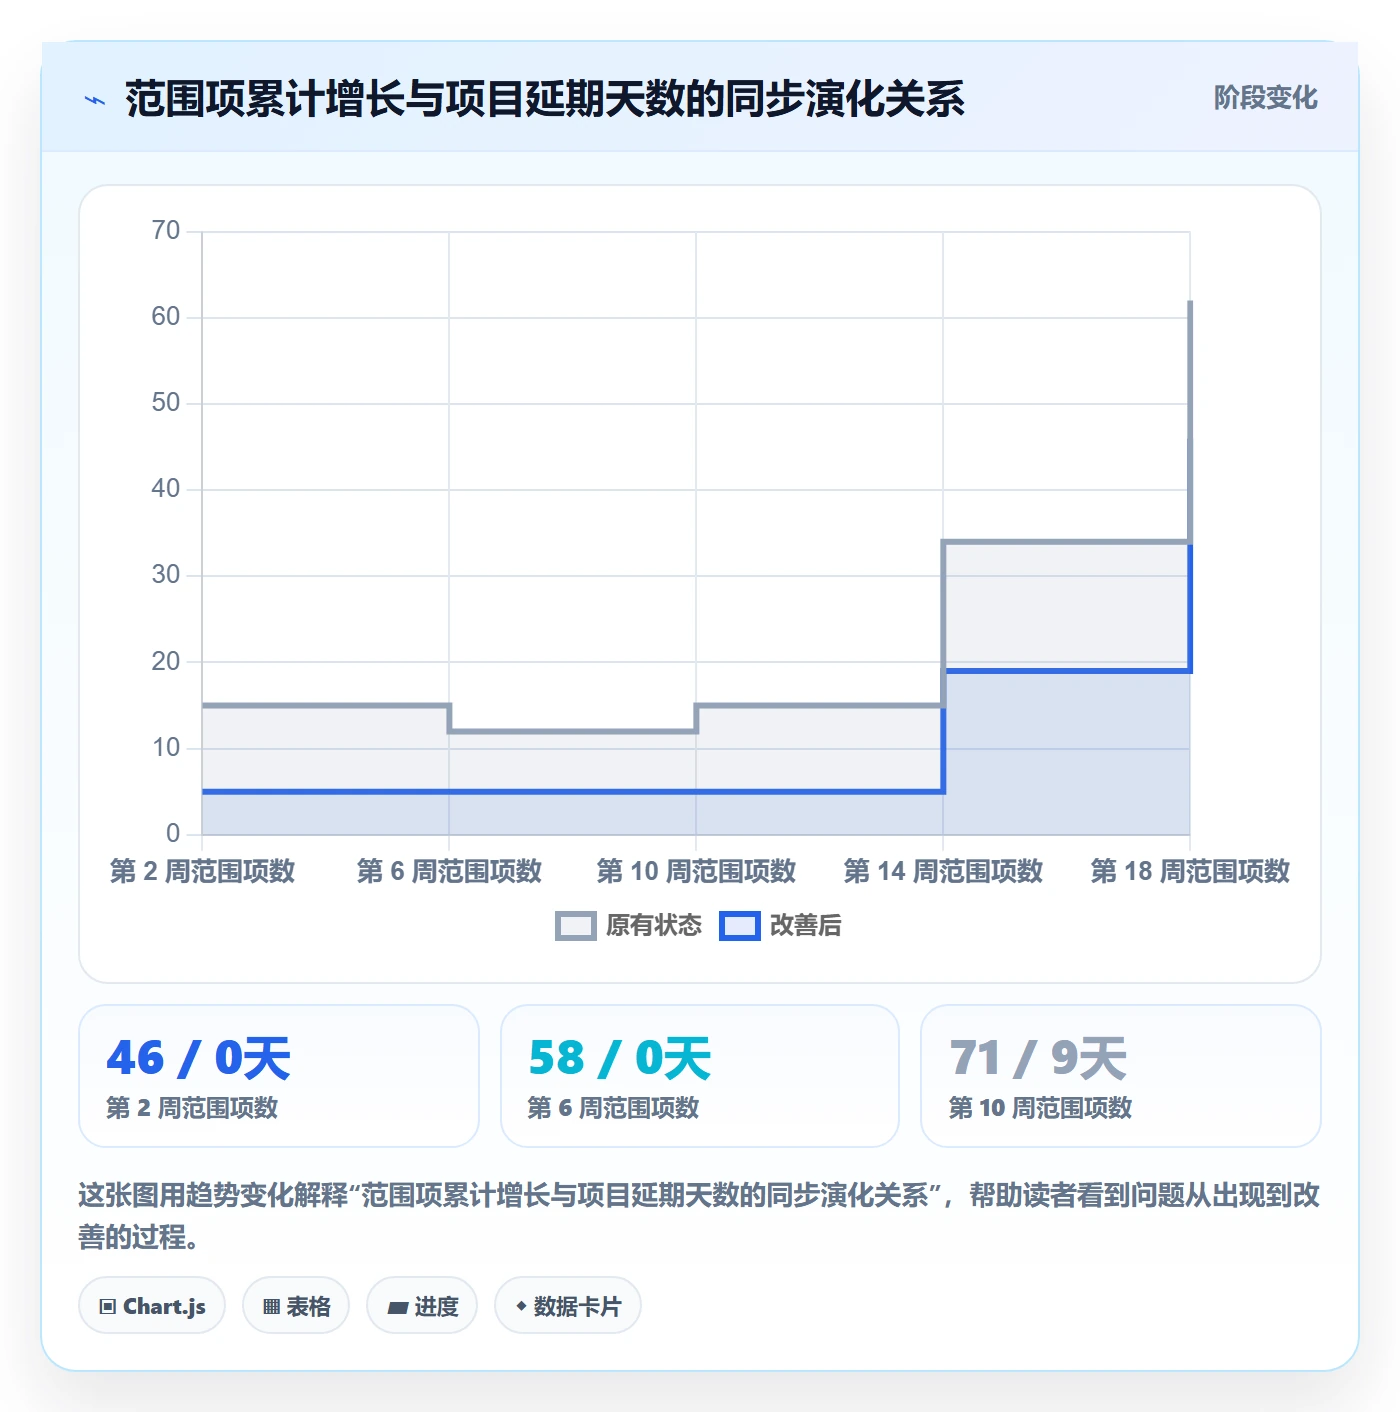Click the 第 10 周范围项数 x-axis label

tap(696, 872)
